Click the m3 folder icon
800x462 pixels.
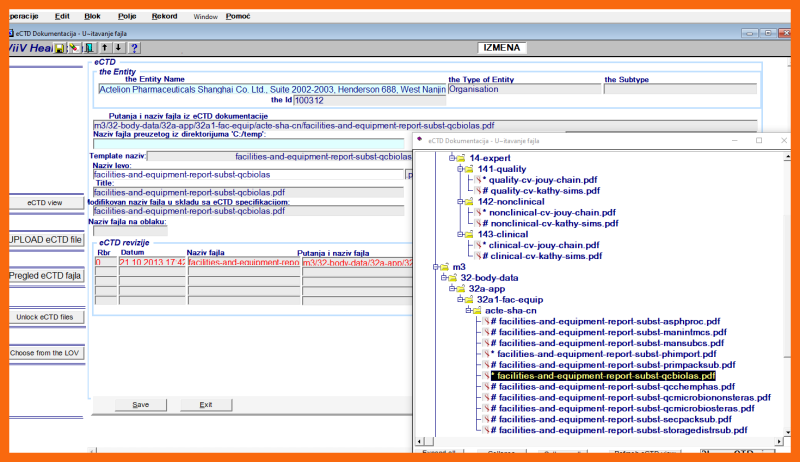[443, 267]
